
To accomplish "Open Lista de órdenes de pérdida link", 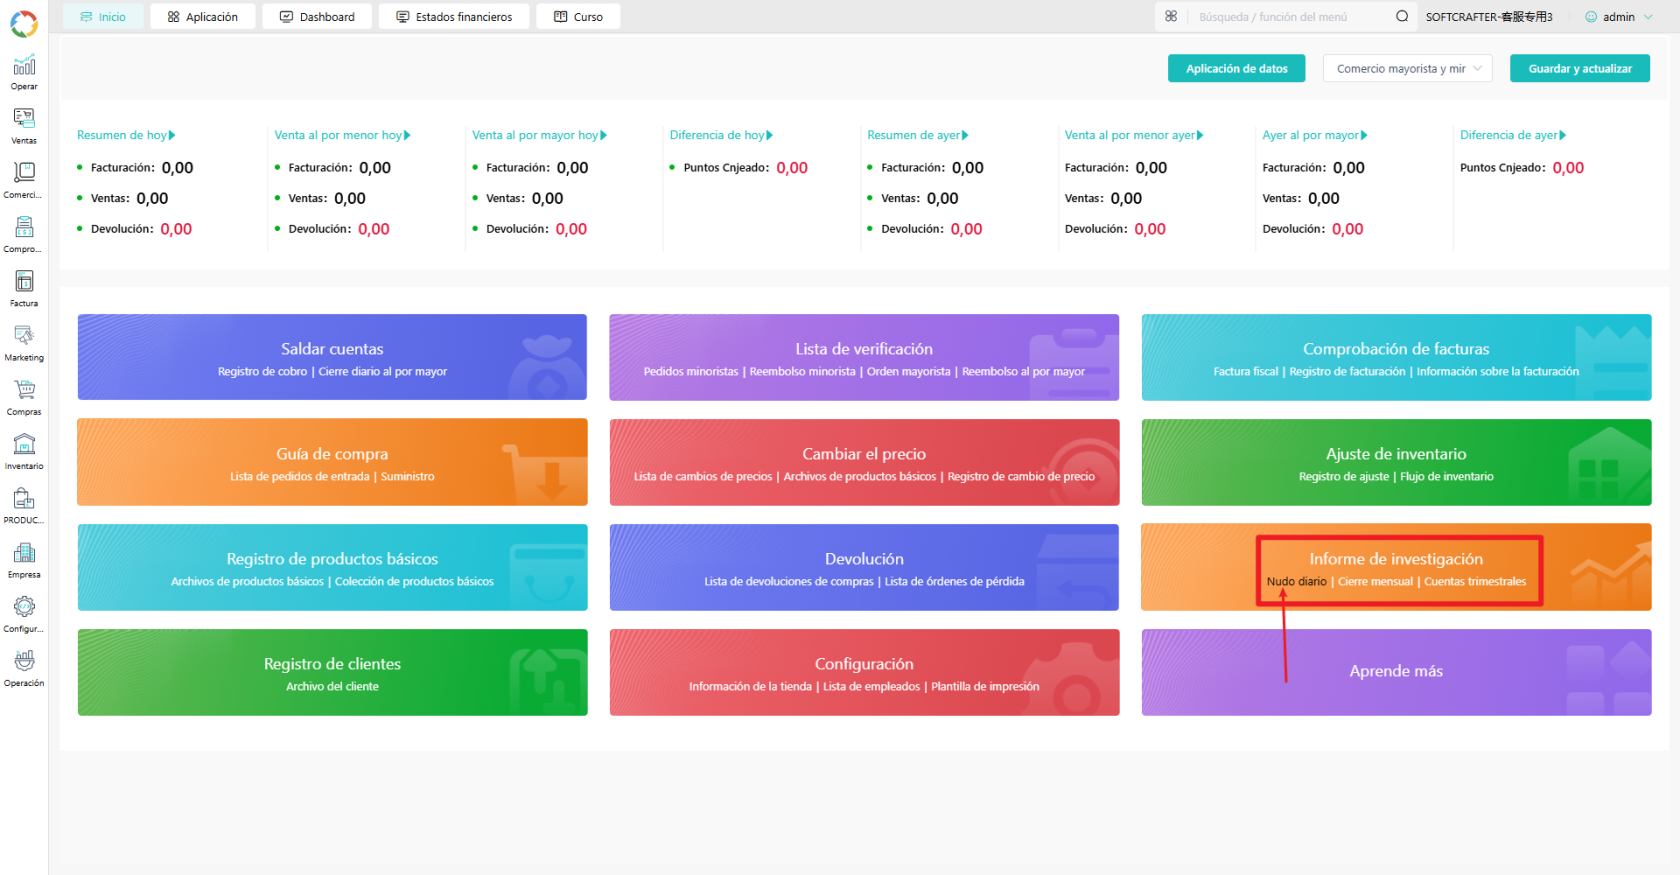I will pyautogui.click(x=954, y=581).
